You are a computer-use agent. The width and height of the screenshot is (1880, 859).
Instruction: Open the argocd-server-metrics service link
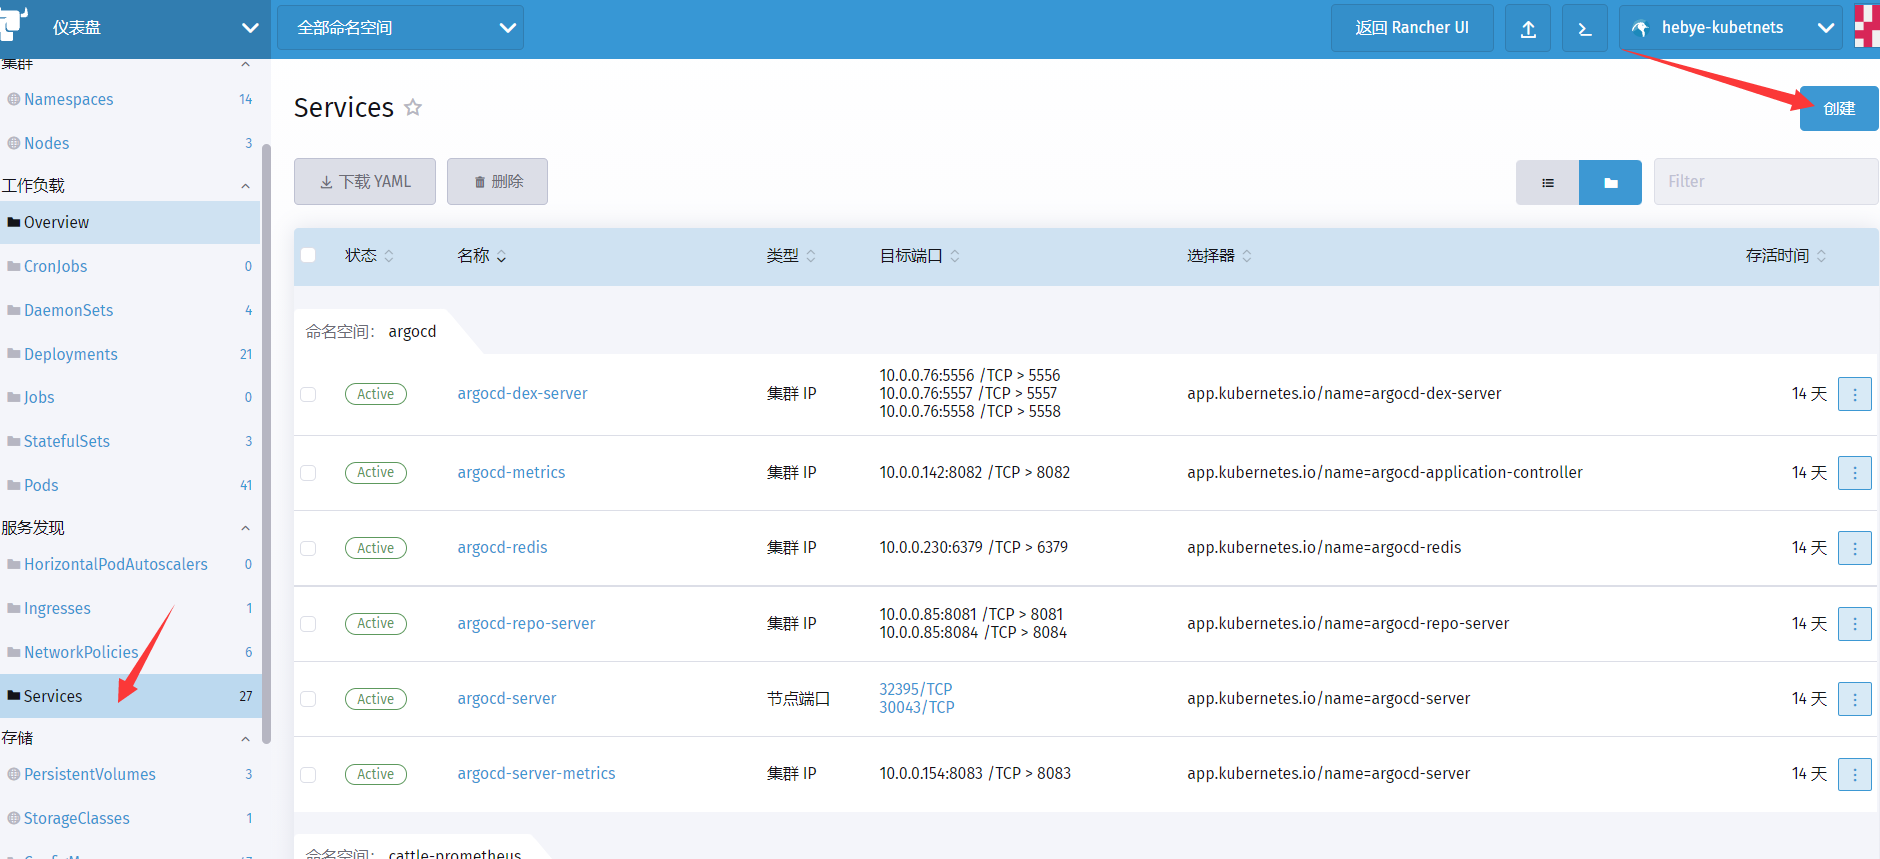[536, 774]
